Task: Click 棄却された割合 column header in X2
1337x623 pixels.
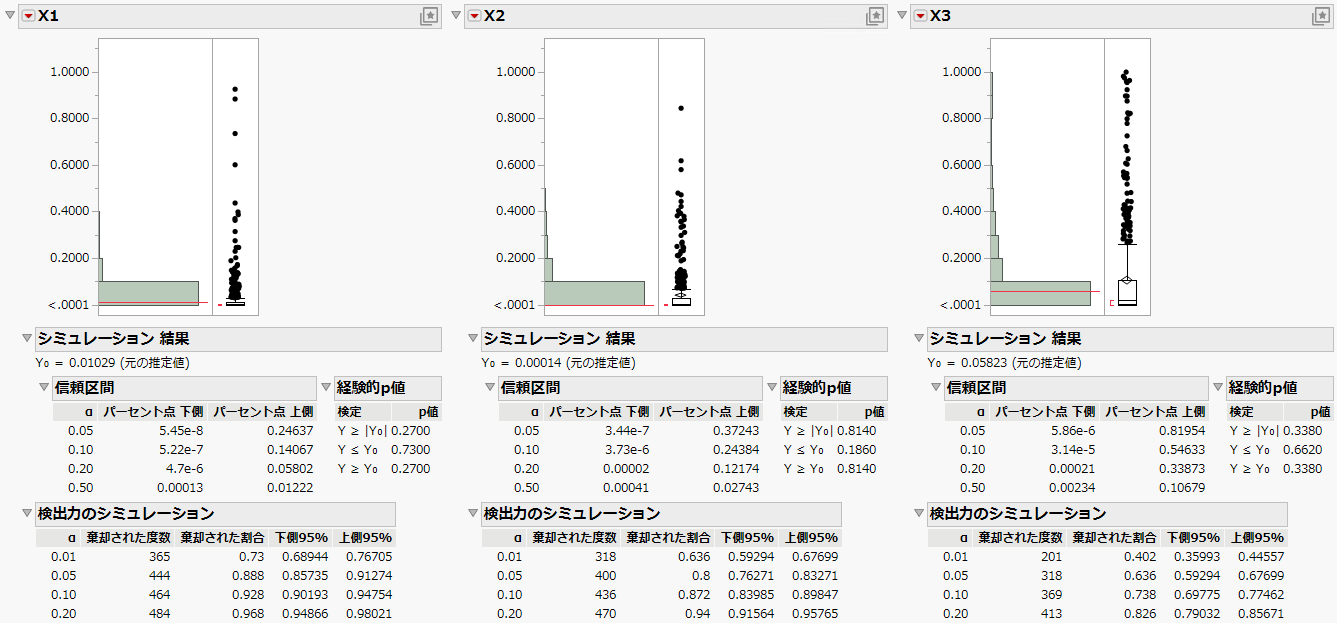Action: tap(671, 538)
